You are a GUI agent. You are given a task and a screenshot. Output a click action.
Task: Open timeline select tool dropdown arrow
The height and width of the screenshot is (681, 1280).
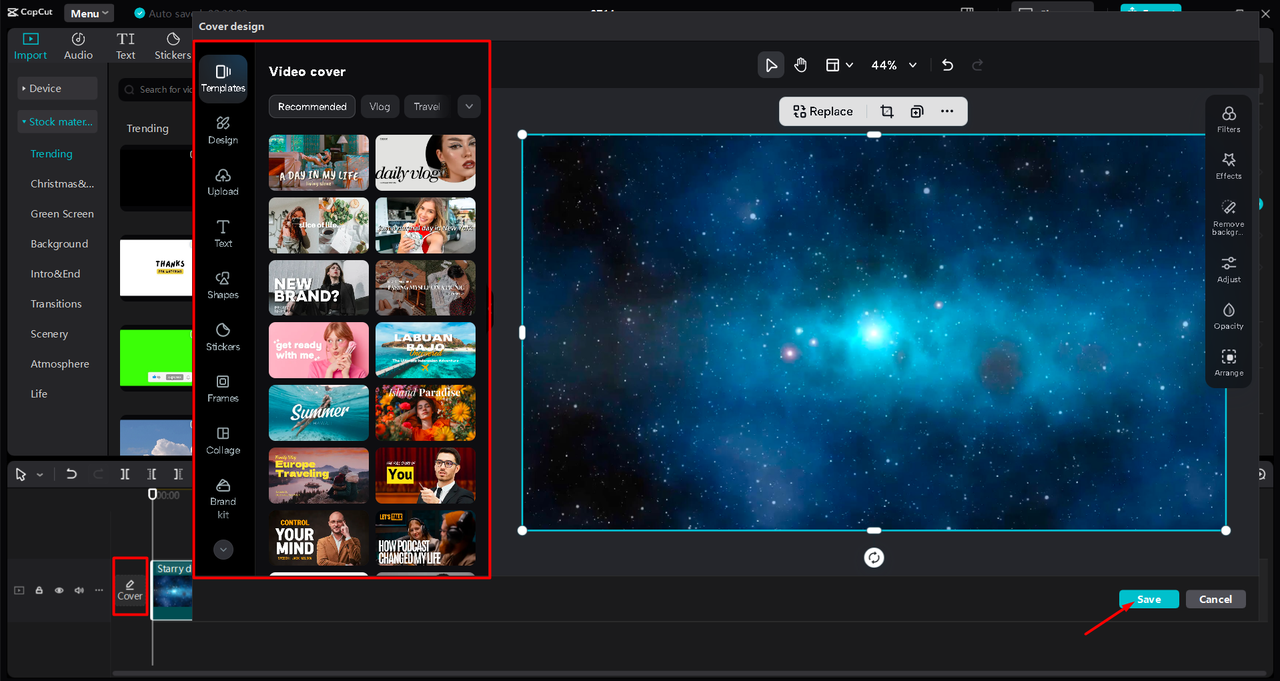coord(40,475)
